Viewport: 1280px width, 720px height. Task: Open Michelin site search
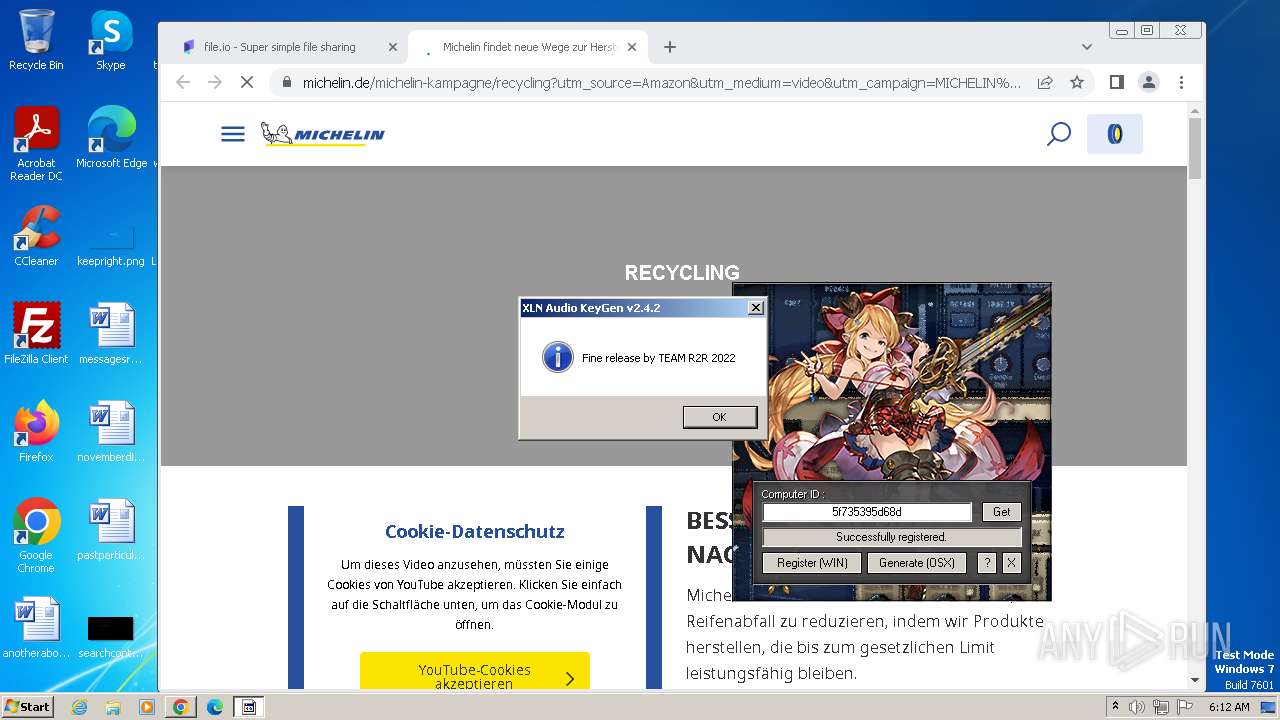coord(1059,134)
